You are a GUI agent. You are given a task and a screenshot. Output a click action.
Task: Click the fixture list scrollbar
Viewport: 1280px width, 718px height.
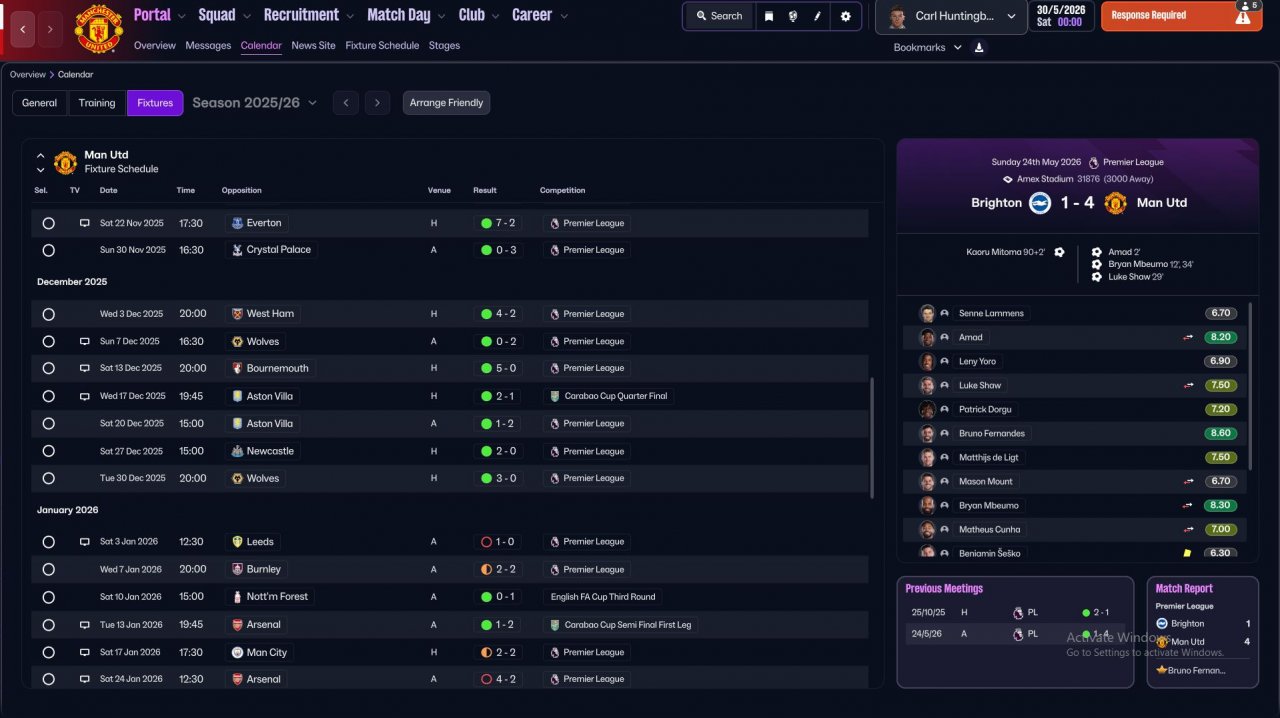click(872, 438)
